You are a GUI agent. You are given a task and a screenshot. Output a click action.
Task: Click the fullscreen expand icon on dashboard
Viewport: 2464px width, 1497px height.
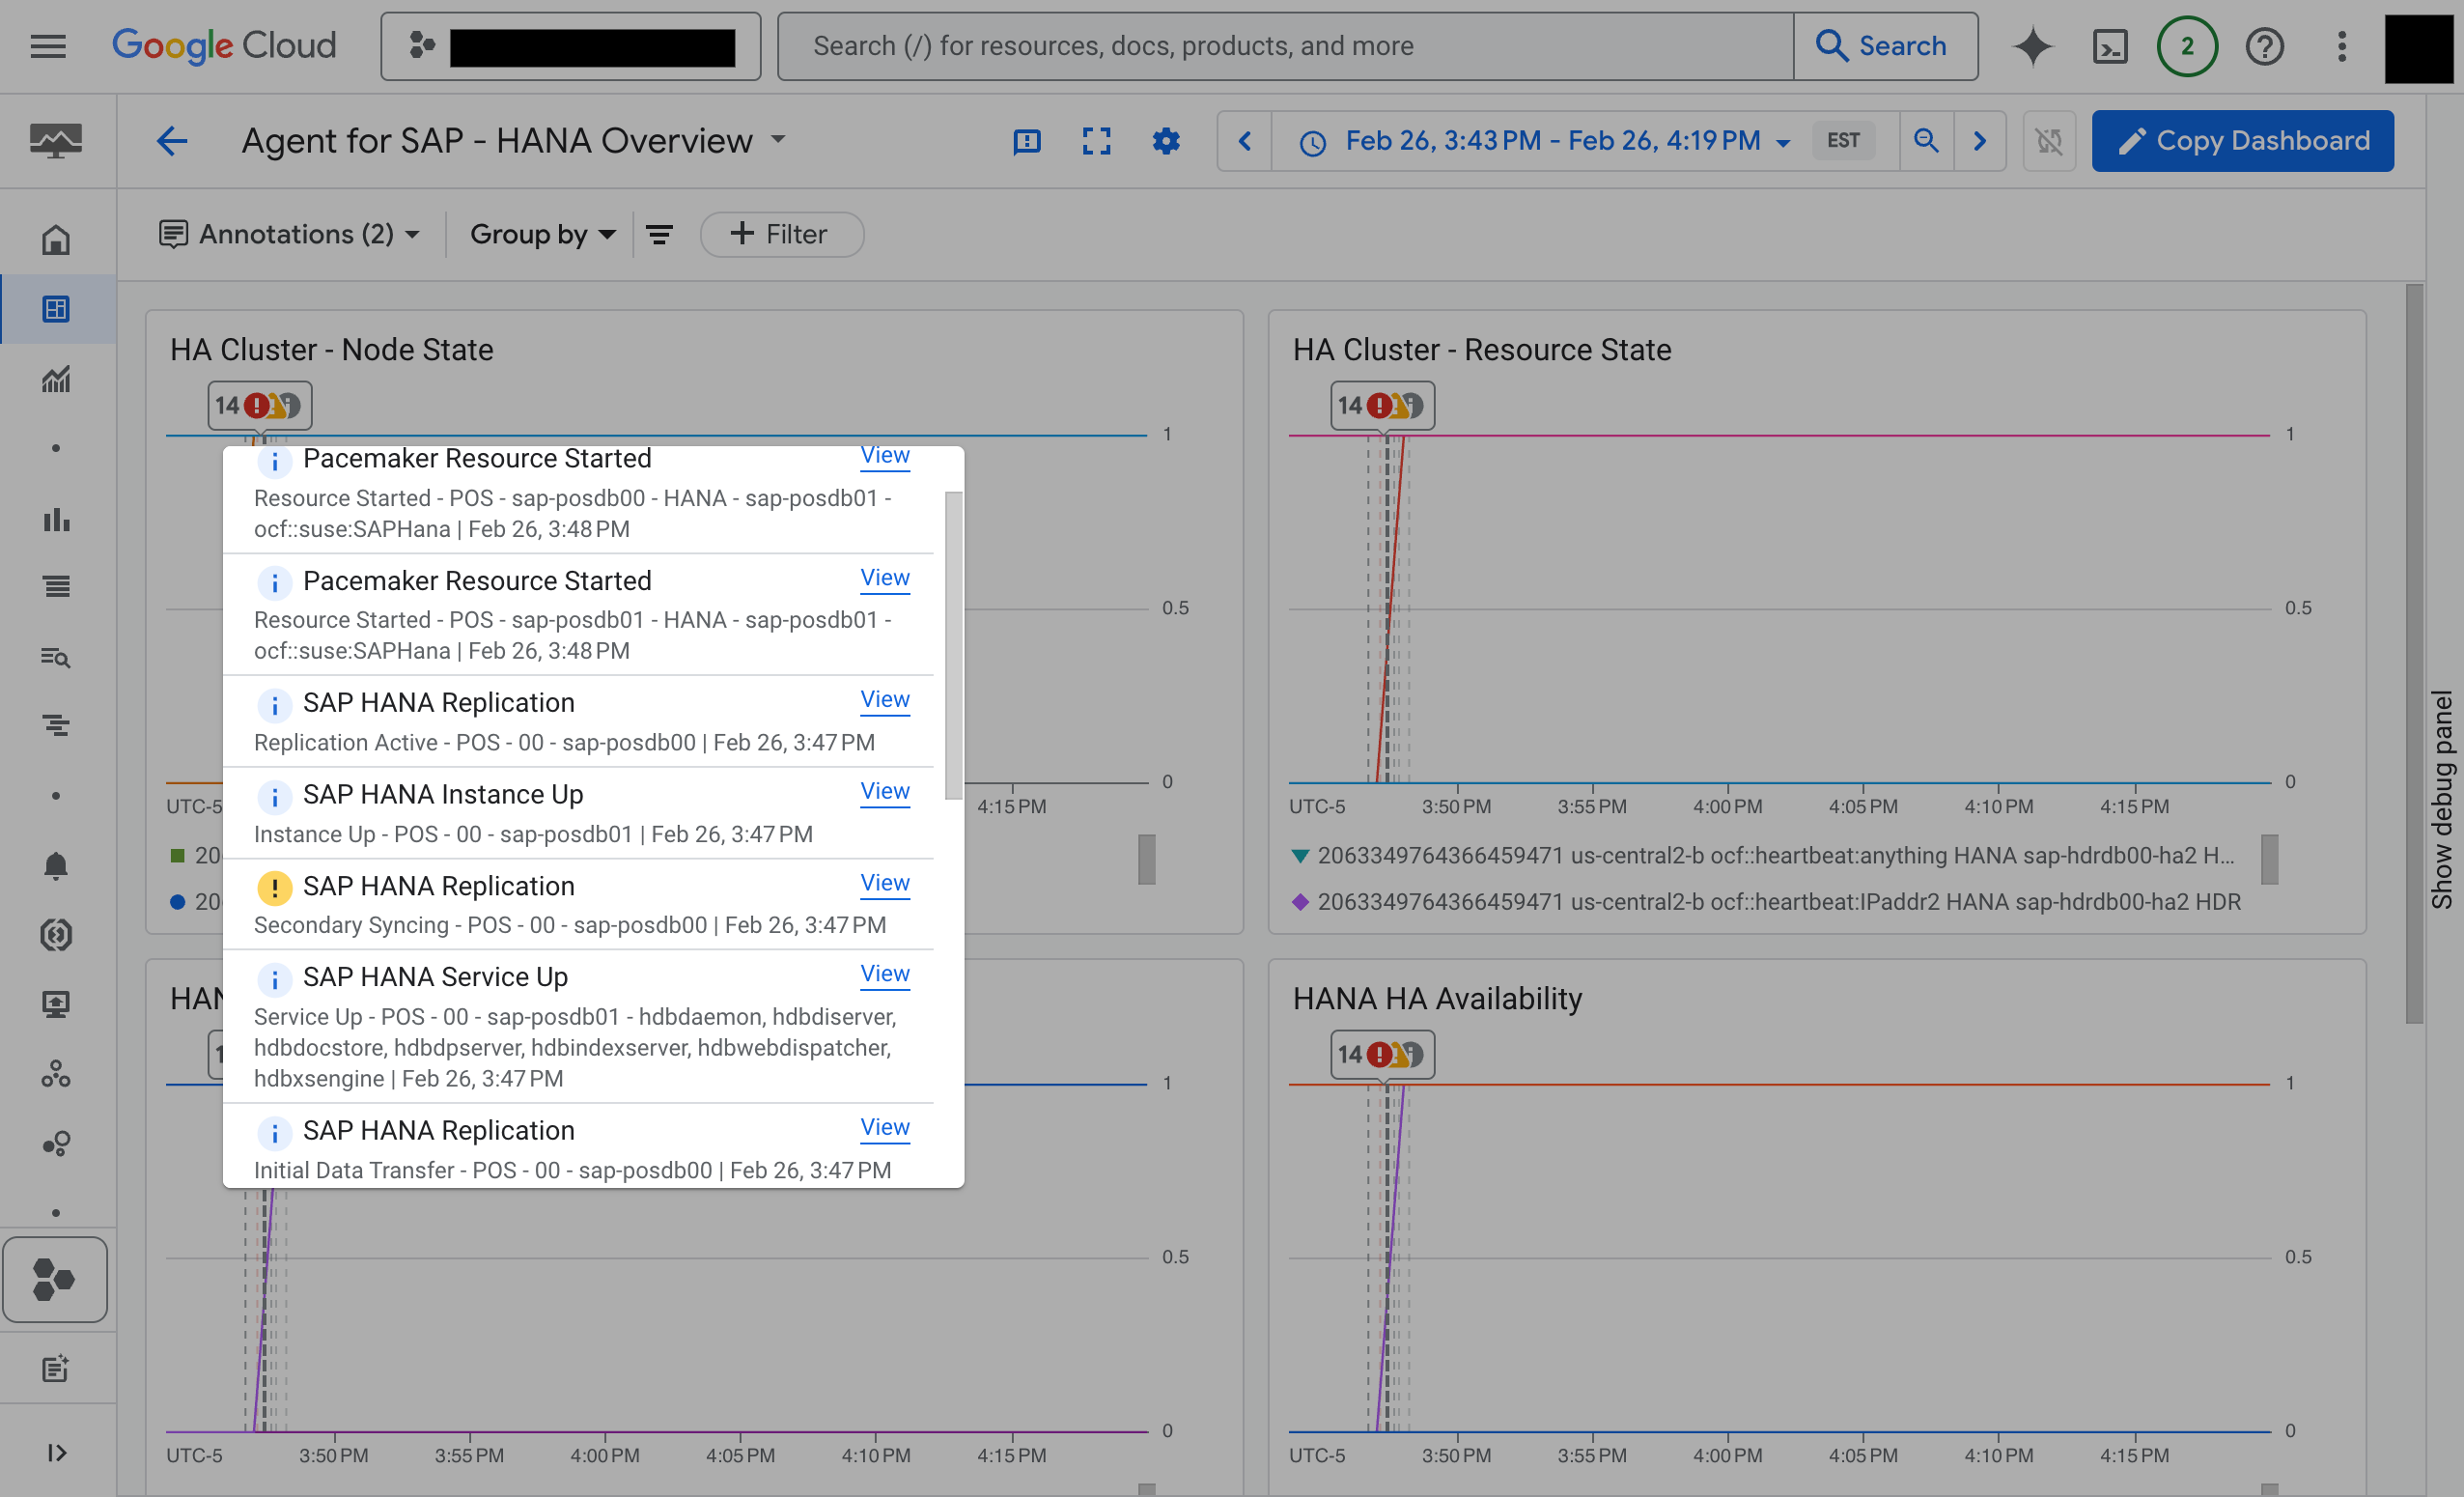1095,141
